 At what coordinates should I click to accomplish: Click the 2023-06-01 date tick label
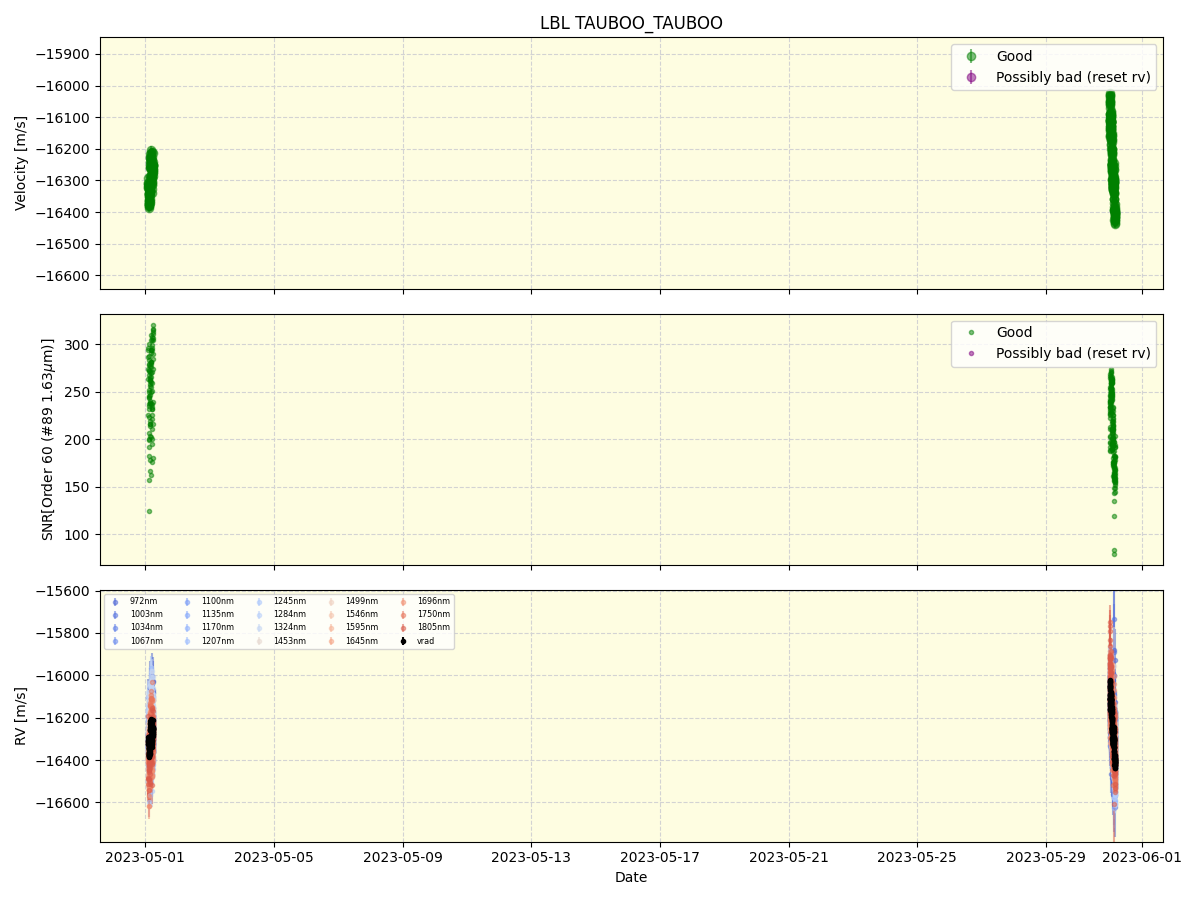pyautogui.click(x=1142, y=857)
